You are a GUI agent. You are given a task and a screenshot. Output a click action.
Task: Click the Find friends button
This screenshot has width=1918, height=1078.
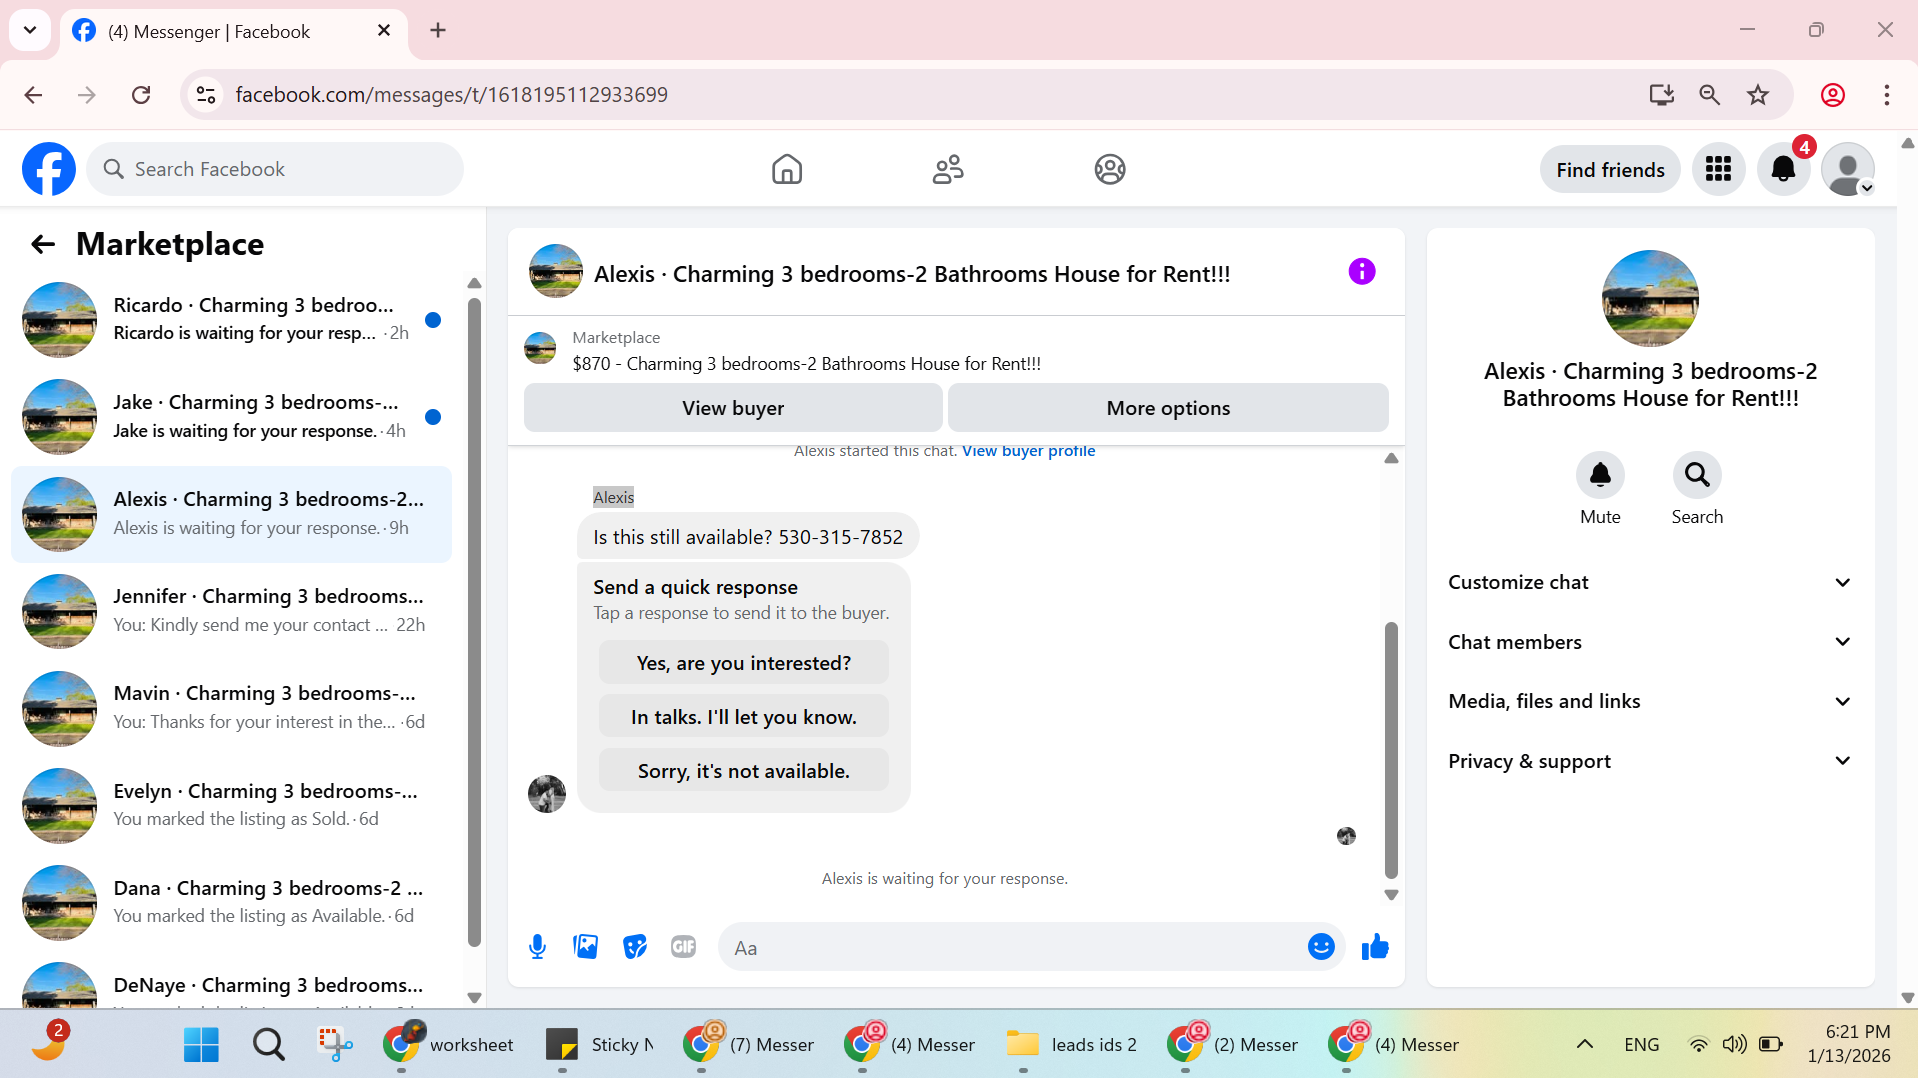(1610, 170)
